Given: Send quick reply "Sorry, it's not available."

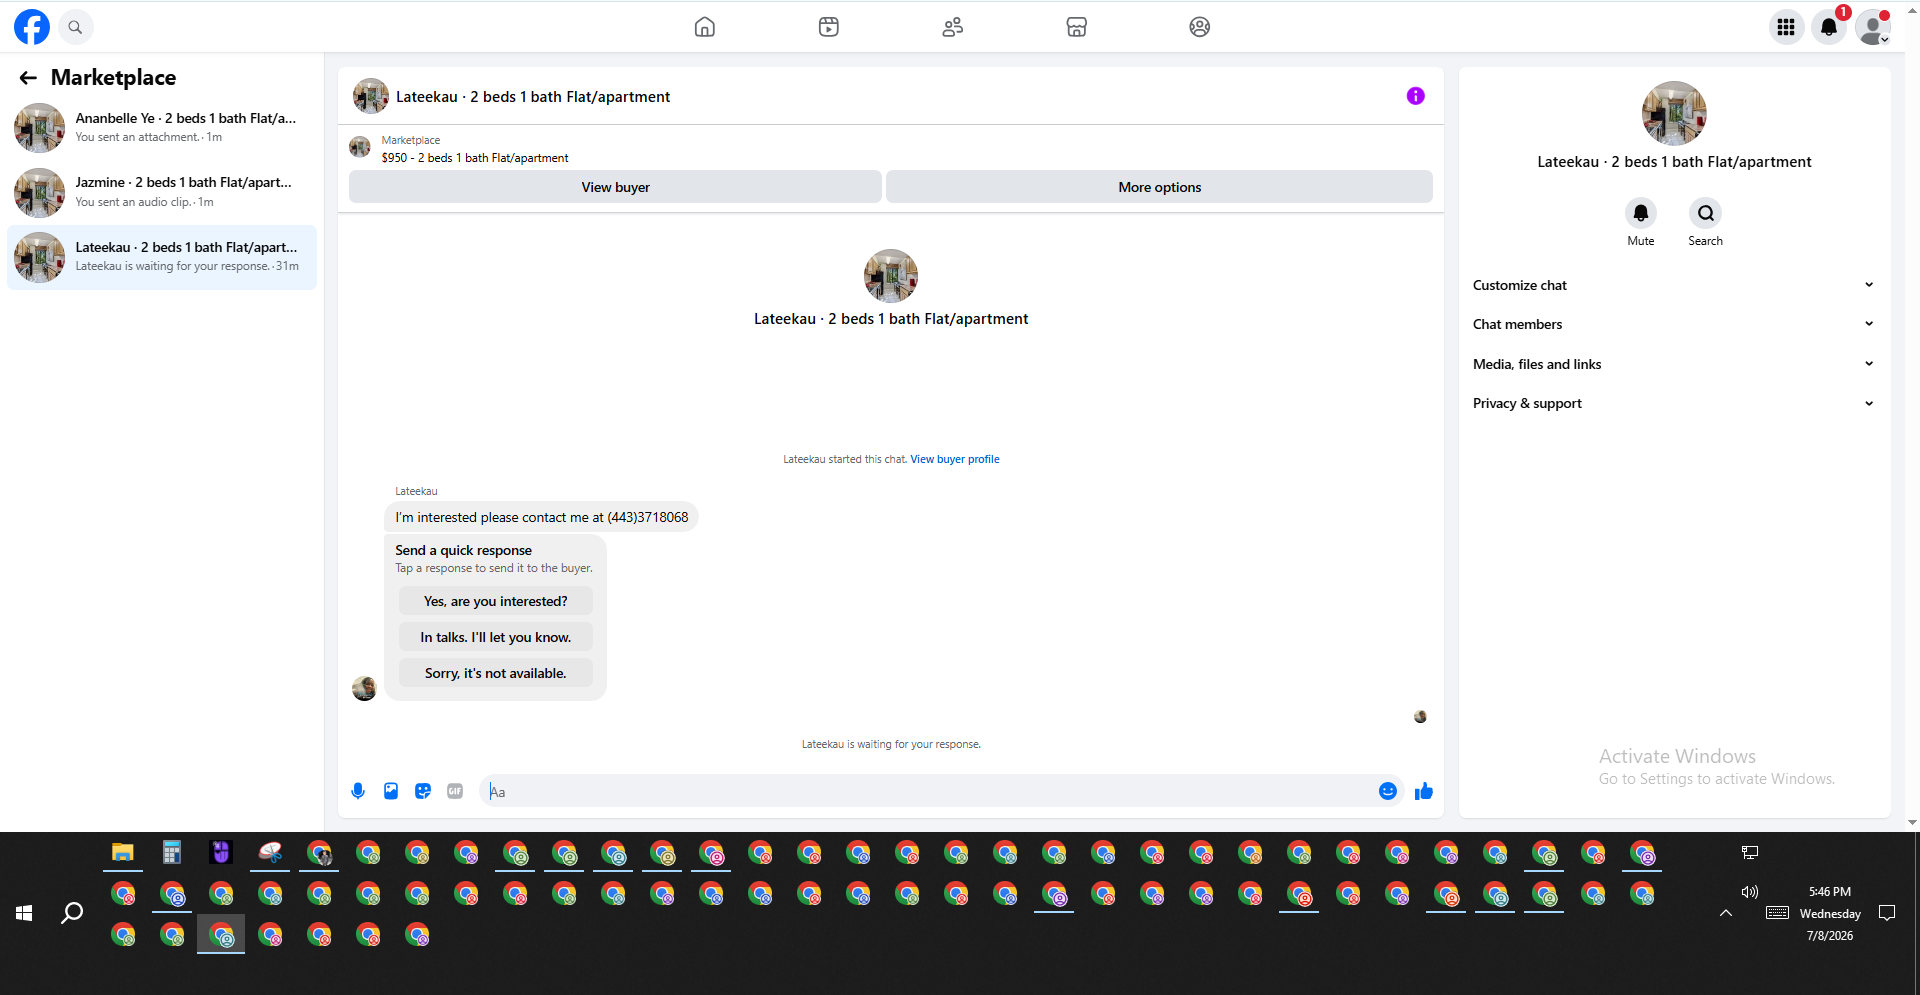Looking at the screenshot, I should (495, 673).
